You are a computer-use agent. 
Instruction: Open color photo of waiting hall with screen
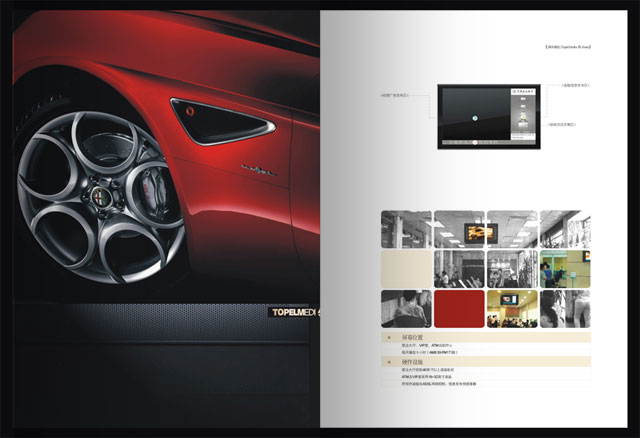512,309
